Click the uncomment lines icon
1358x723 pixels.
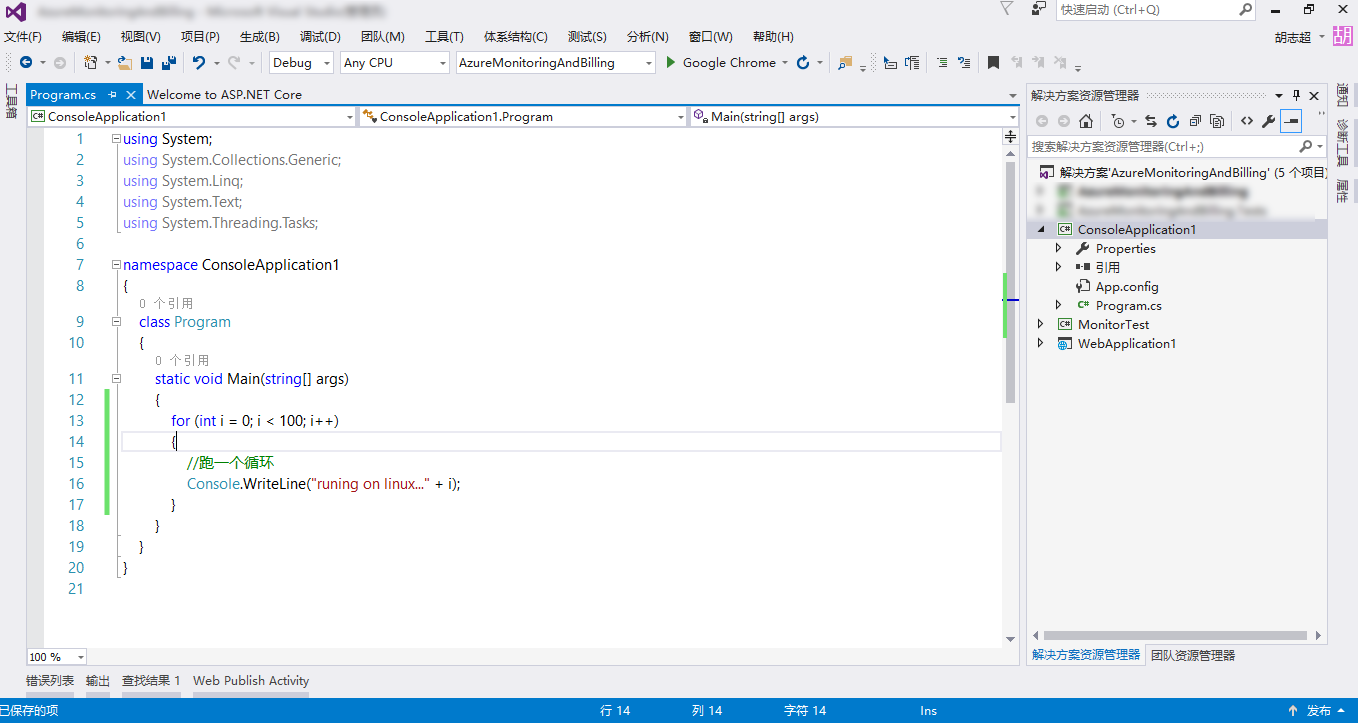click(x=964, y=62)
